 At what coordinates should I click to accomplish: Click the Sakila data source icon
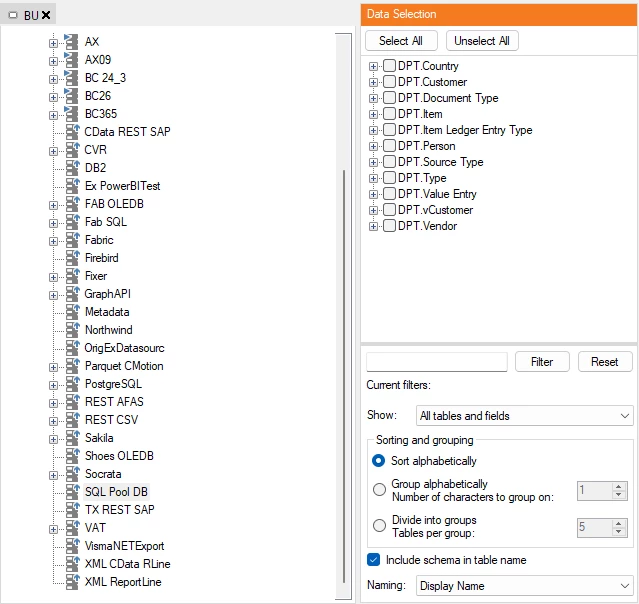point(73,438)
